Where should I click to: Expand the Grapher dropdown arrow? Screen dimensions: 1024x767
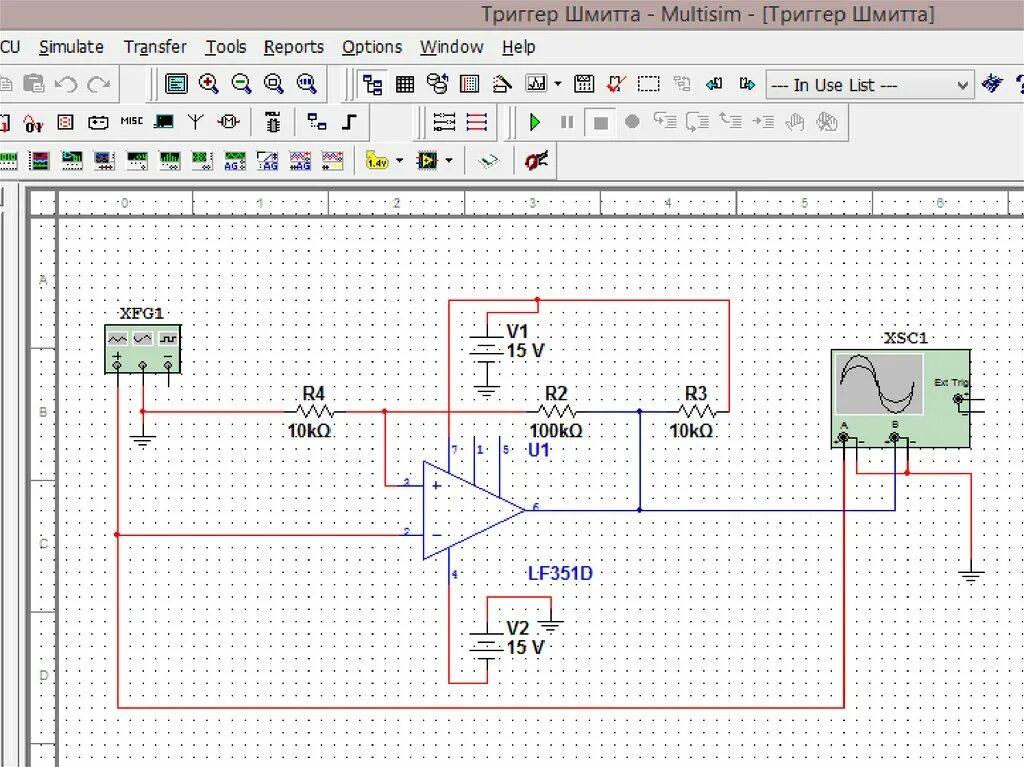pos(558,84)
